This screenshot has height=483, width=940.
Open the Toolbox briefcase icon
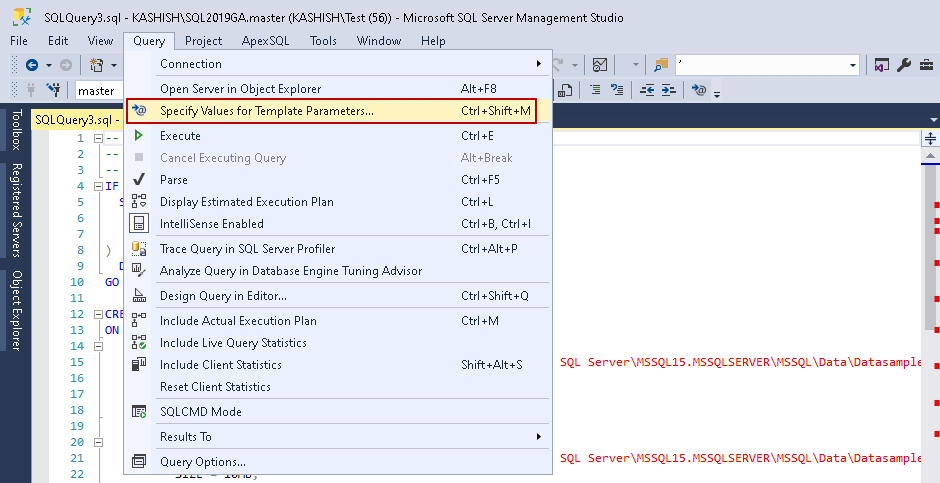coord(925,65)
